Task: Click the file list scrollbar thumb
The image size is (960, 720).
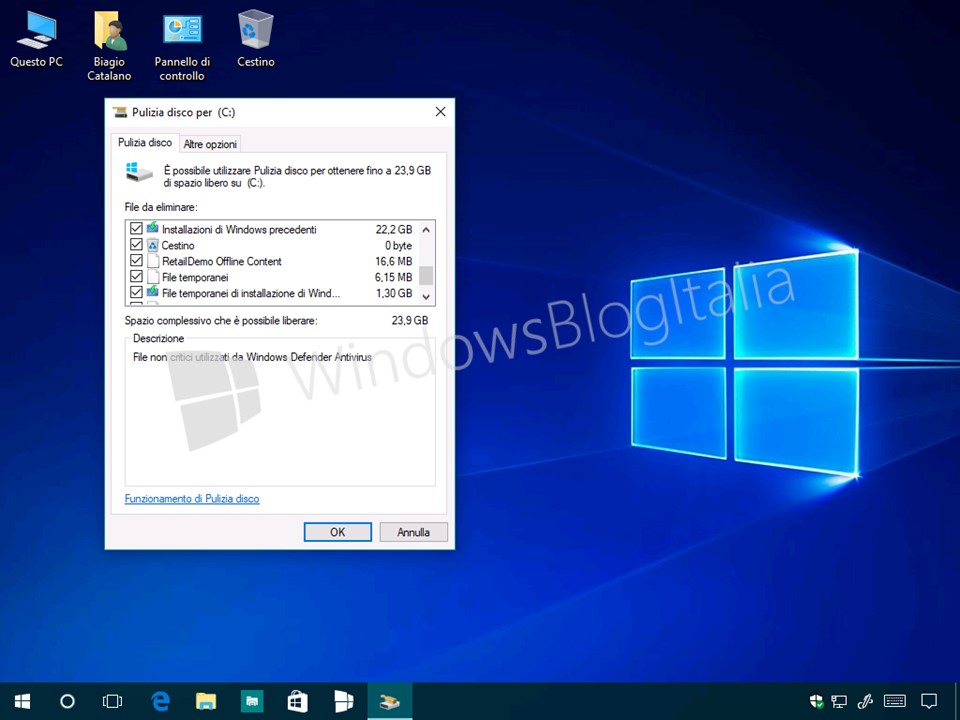Action: (427, 276)
